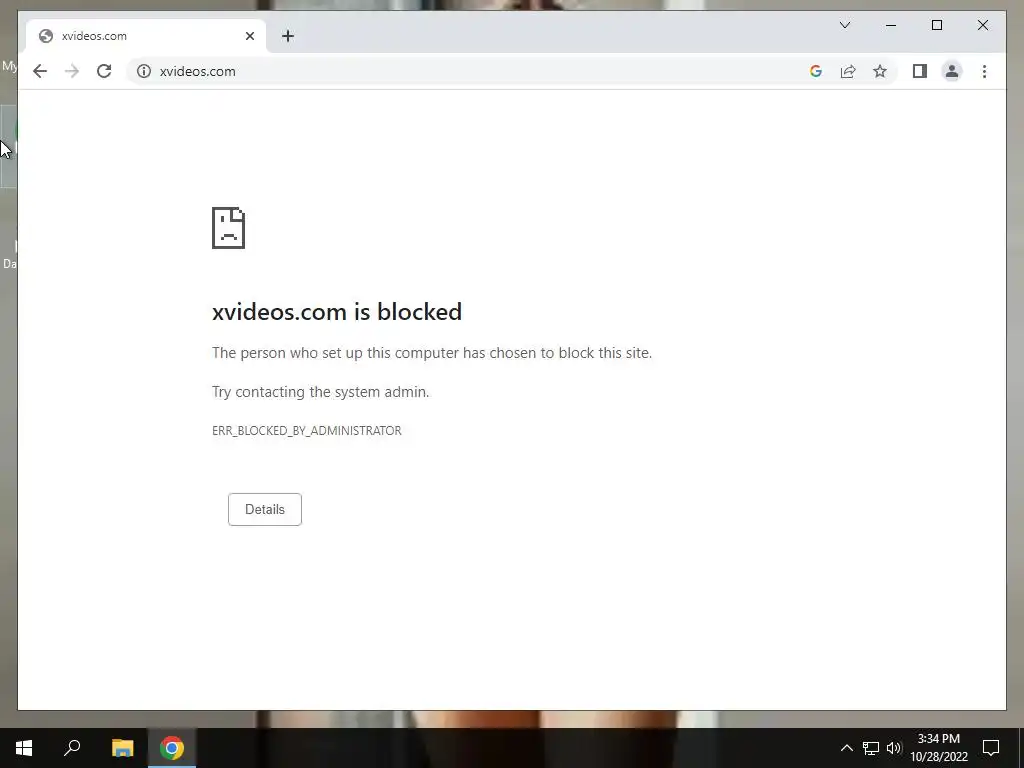Share this page via share icon
Image resolution: width=1024 pixels, height=768 pixels.
pos(848,71)
